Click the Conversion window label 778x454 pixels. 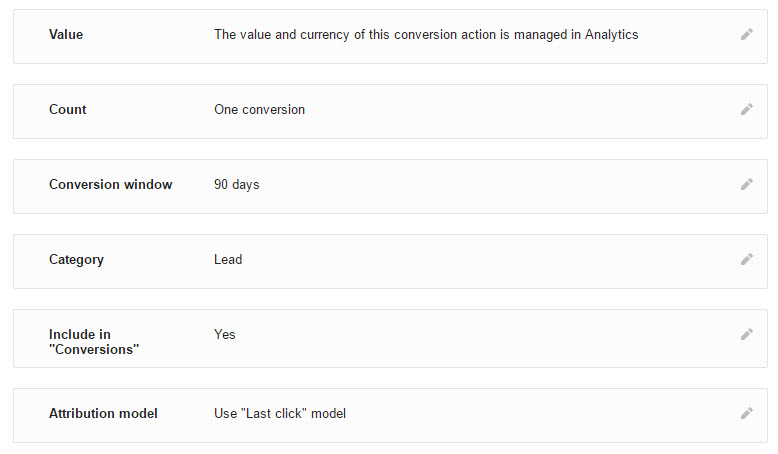pos(111,185)
